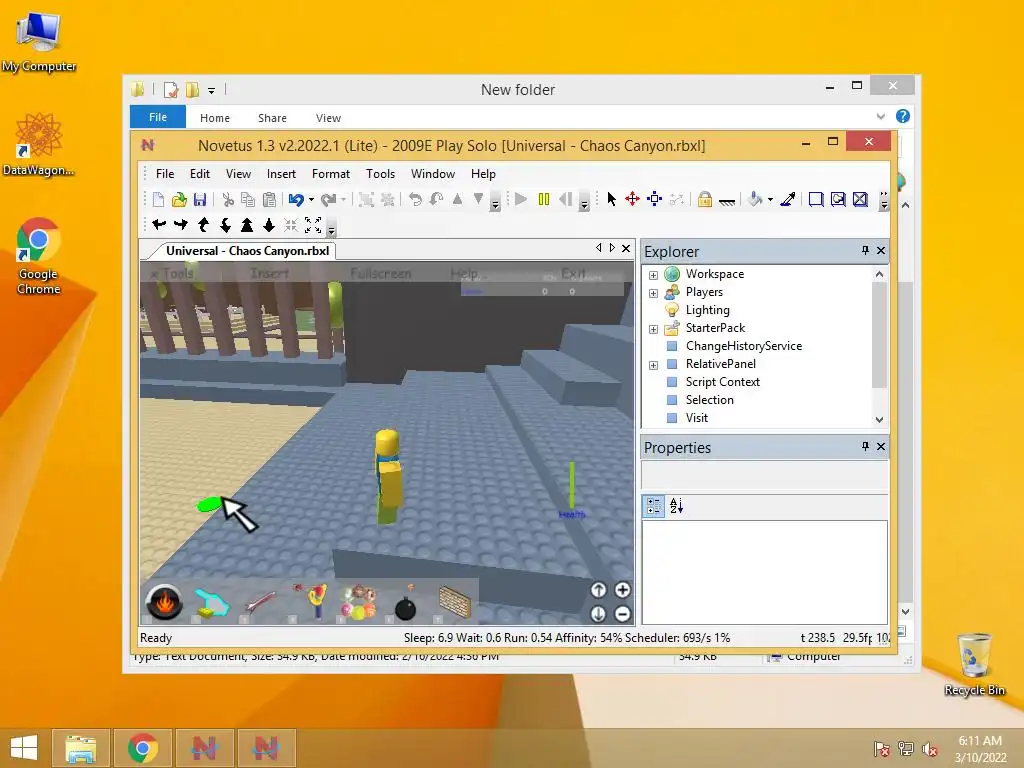Select the red Move drag tool
The image size is (1024, 768).
[x=632, y=199]
